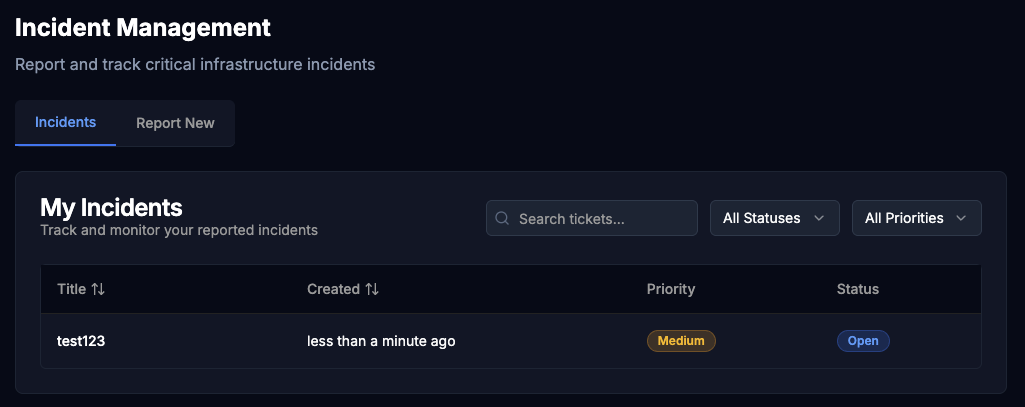Switch to the Report New tab
Screen dimensions: 1025x407
click(x=175, y=123)
